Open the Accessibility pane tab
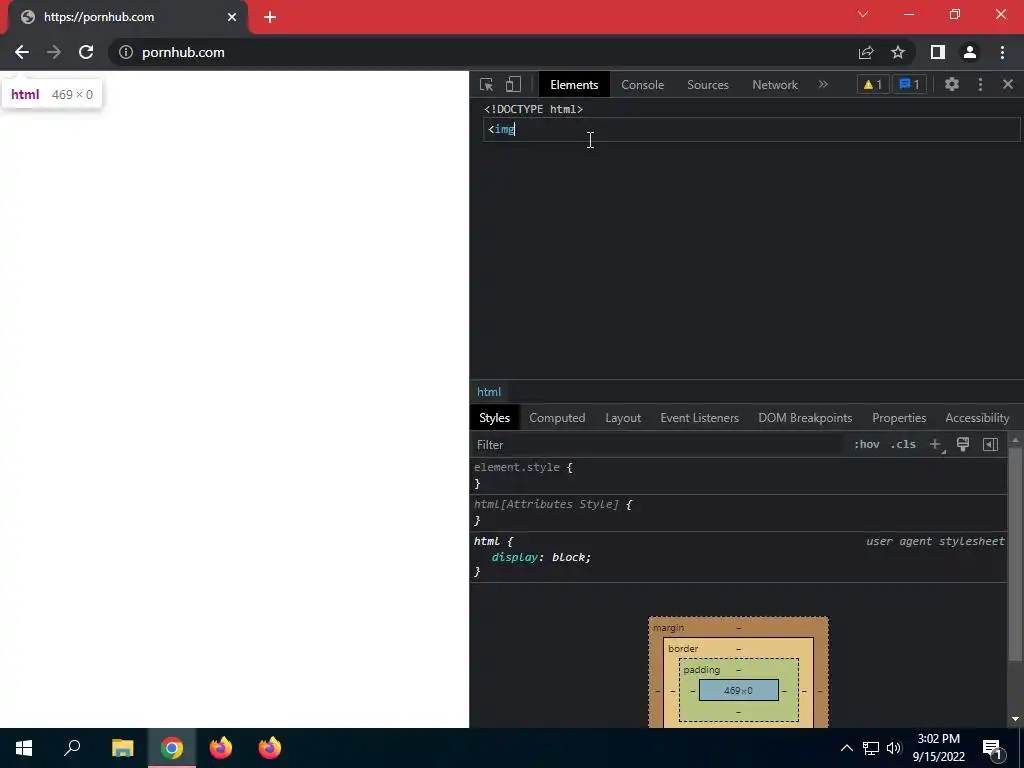 [977, 418]
